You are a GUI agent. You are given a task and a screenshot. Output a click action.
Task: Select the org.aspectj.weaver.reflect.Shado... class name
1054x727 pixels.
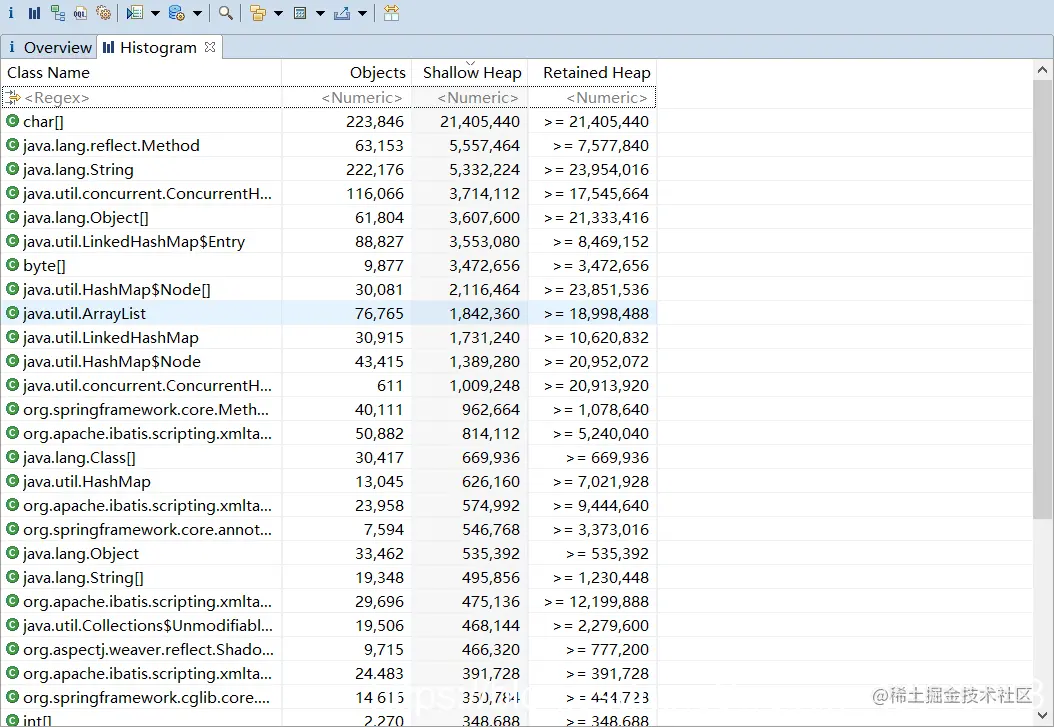click(148, 650)
